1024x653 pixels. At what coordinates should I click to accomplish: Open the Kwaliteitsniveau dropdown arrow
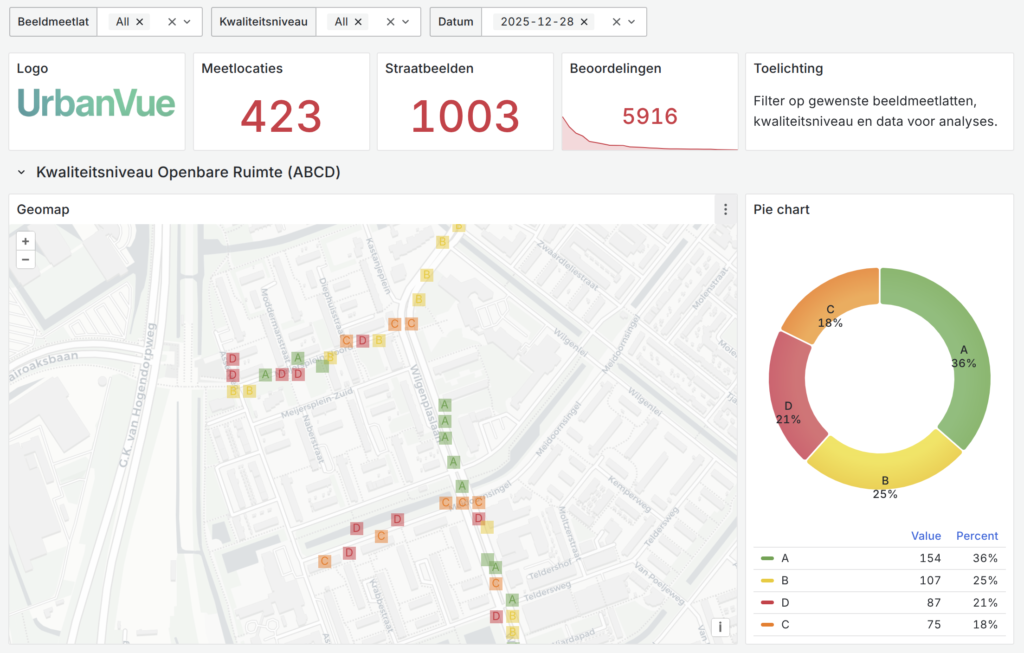[x=405, y=22]
